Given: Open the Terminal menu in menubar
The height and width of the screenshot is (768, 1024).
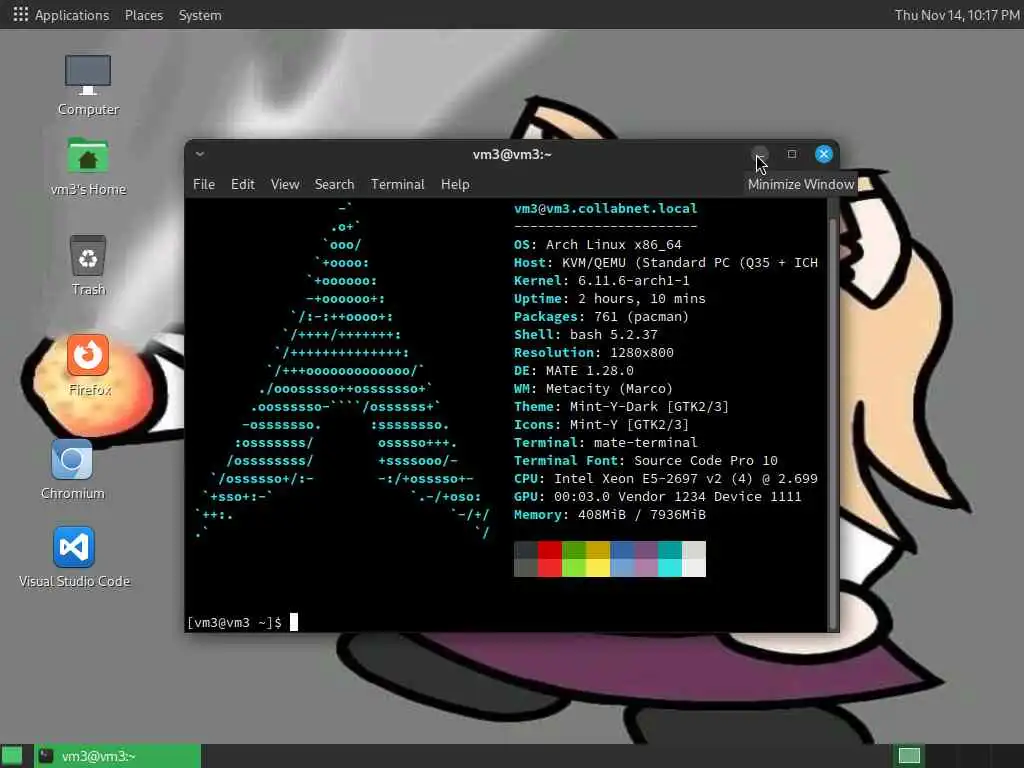Looking at the screenshot, I should click(x=397, y=184).
